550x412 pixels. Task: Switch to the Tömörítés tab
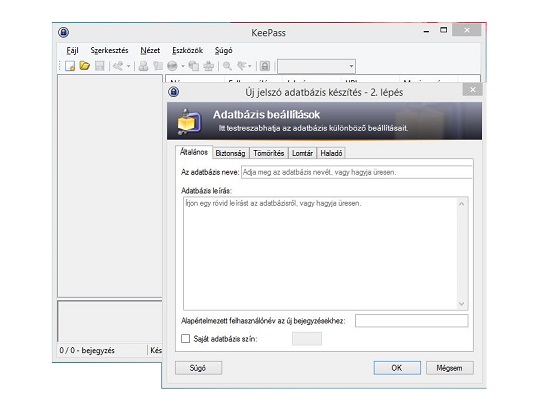269,153
